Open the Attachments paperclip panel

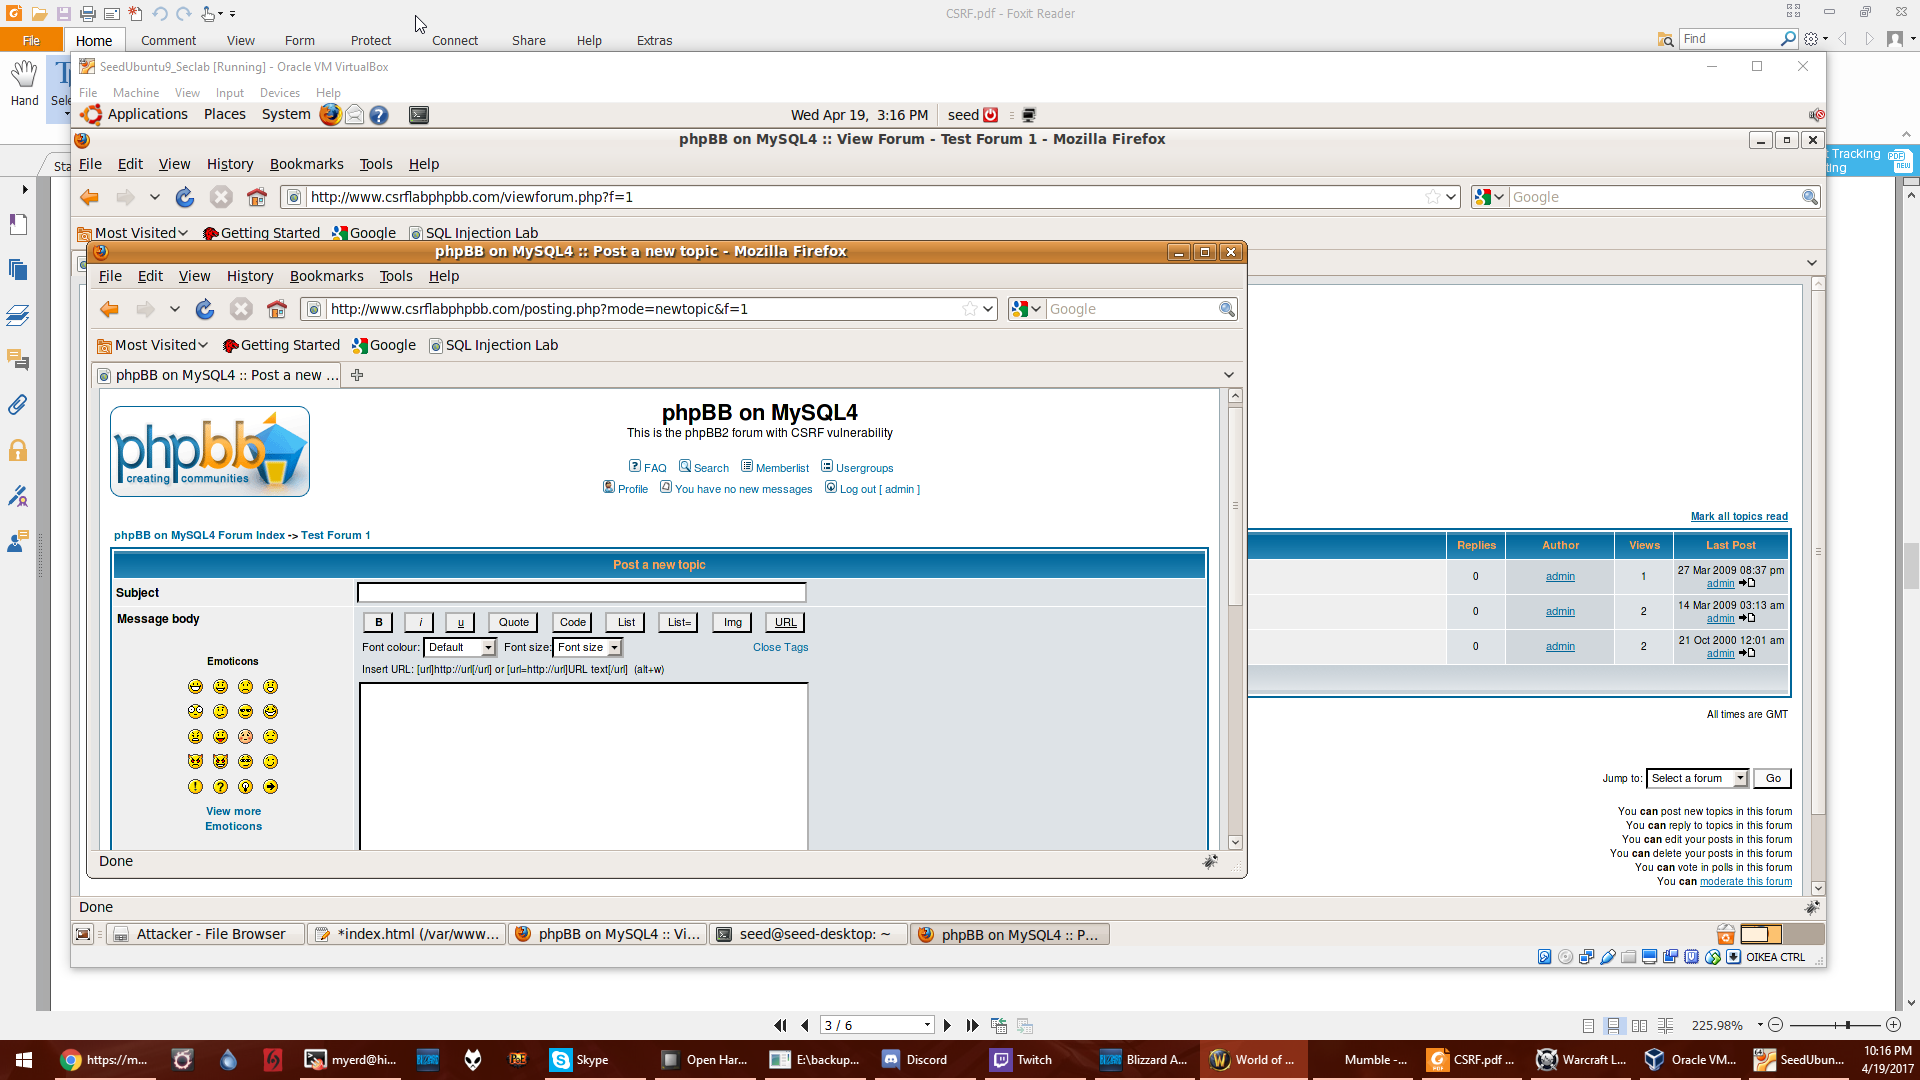18,405
